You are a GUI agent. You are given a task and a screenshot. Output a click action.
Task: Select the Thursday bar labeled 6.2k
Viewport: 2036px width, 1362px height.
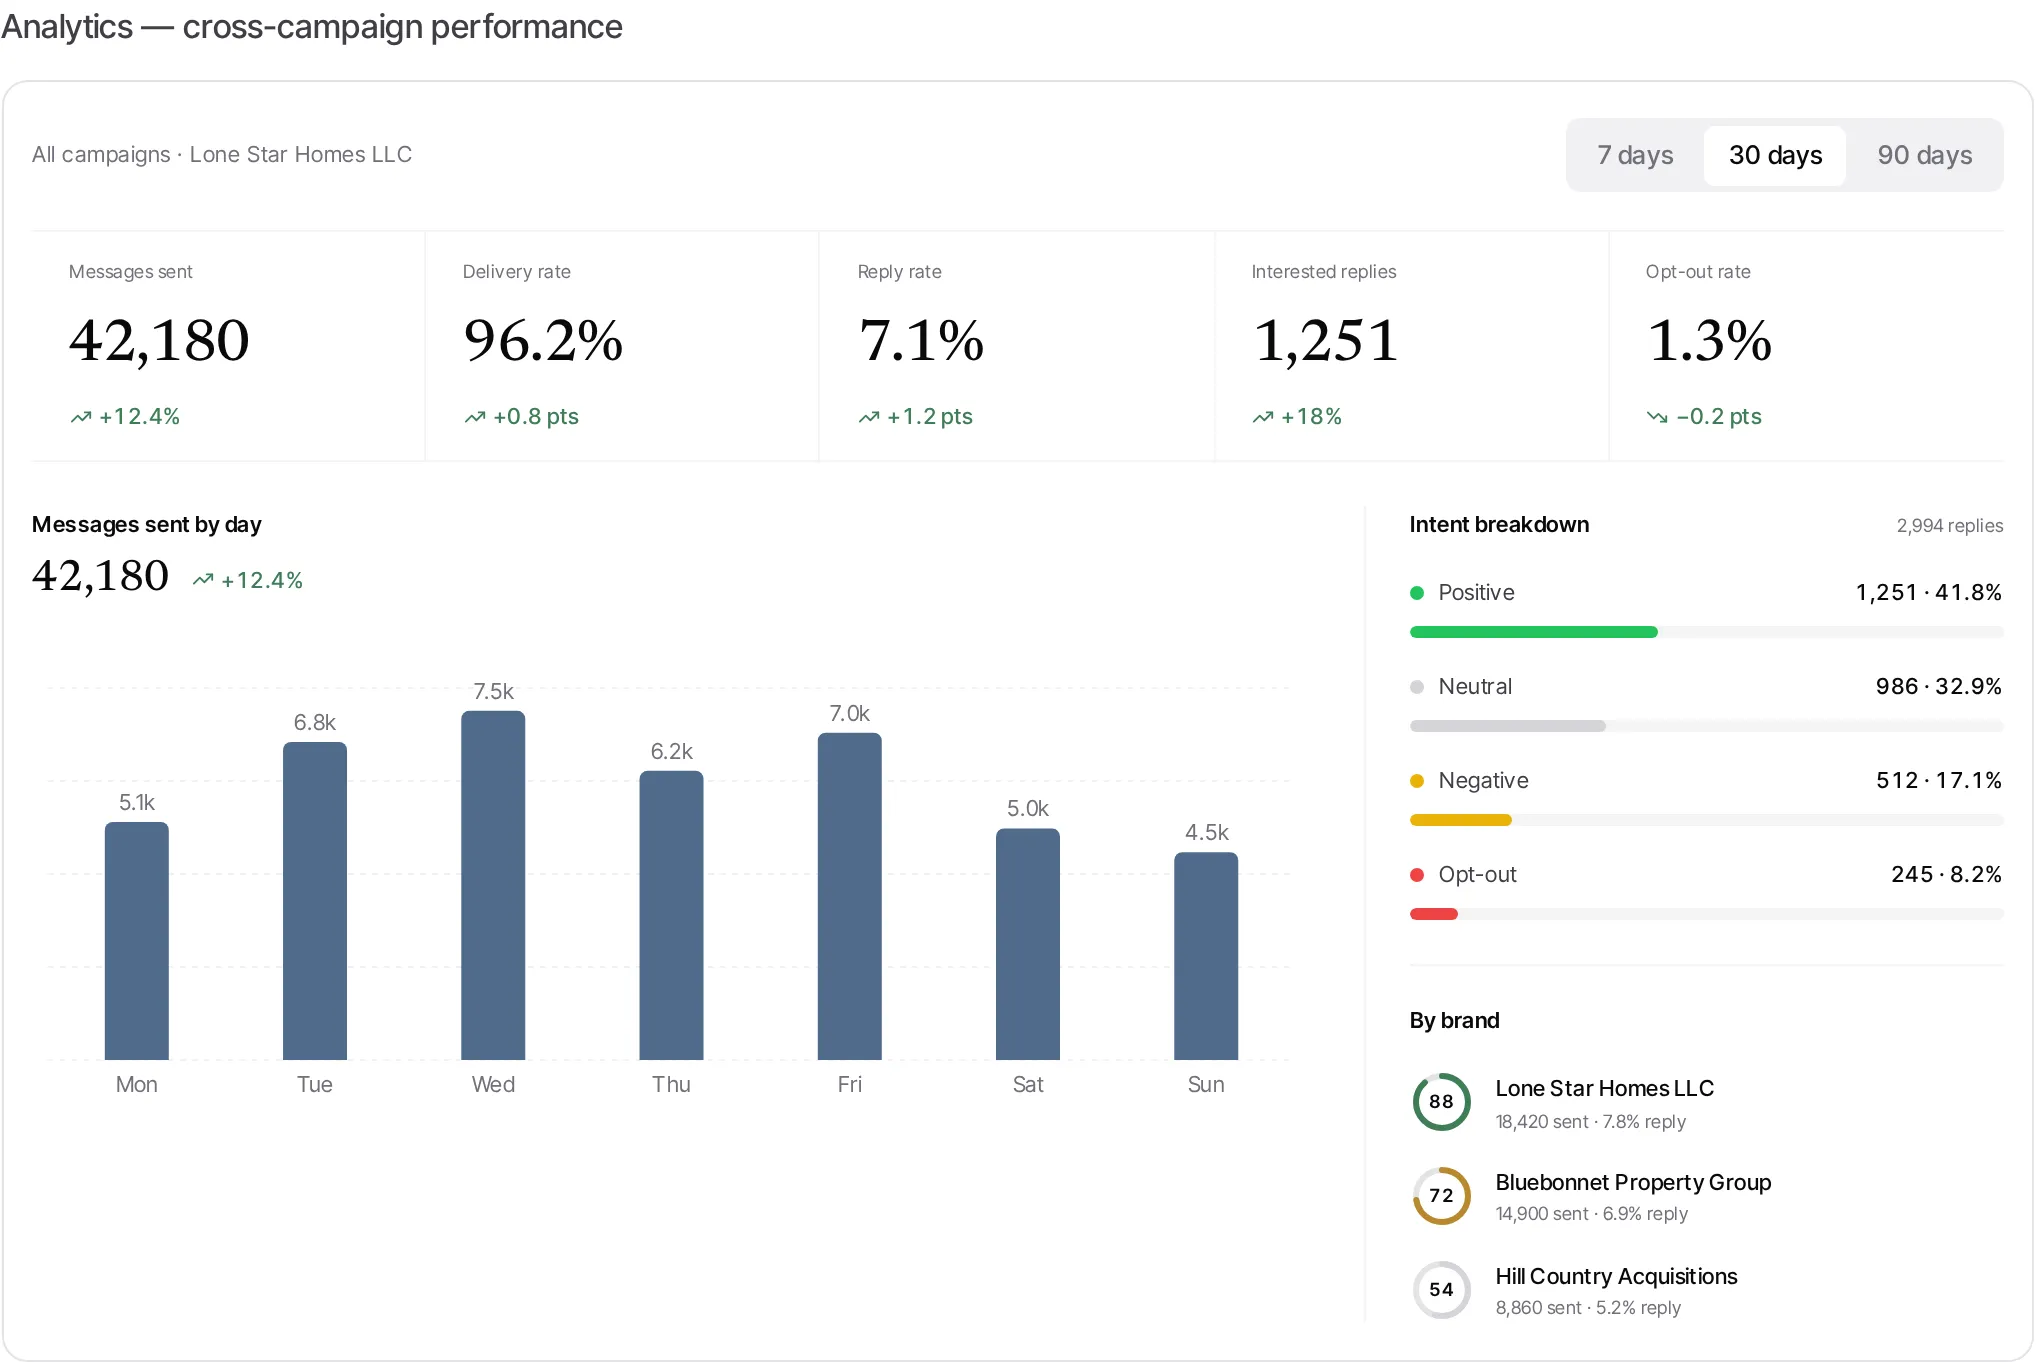point(671,915)
